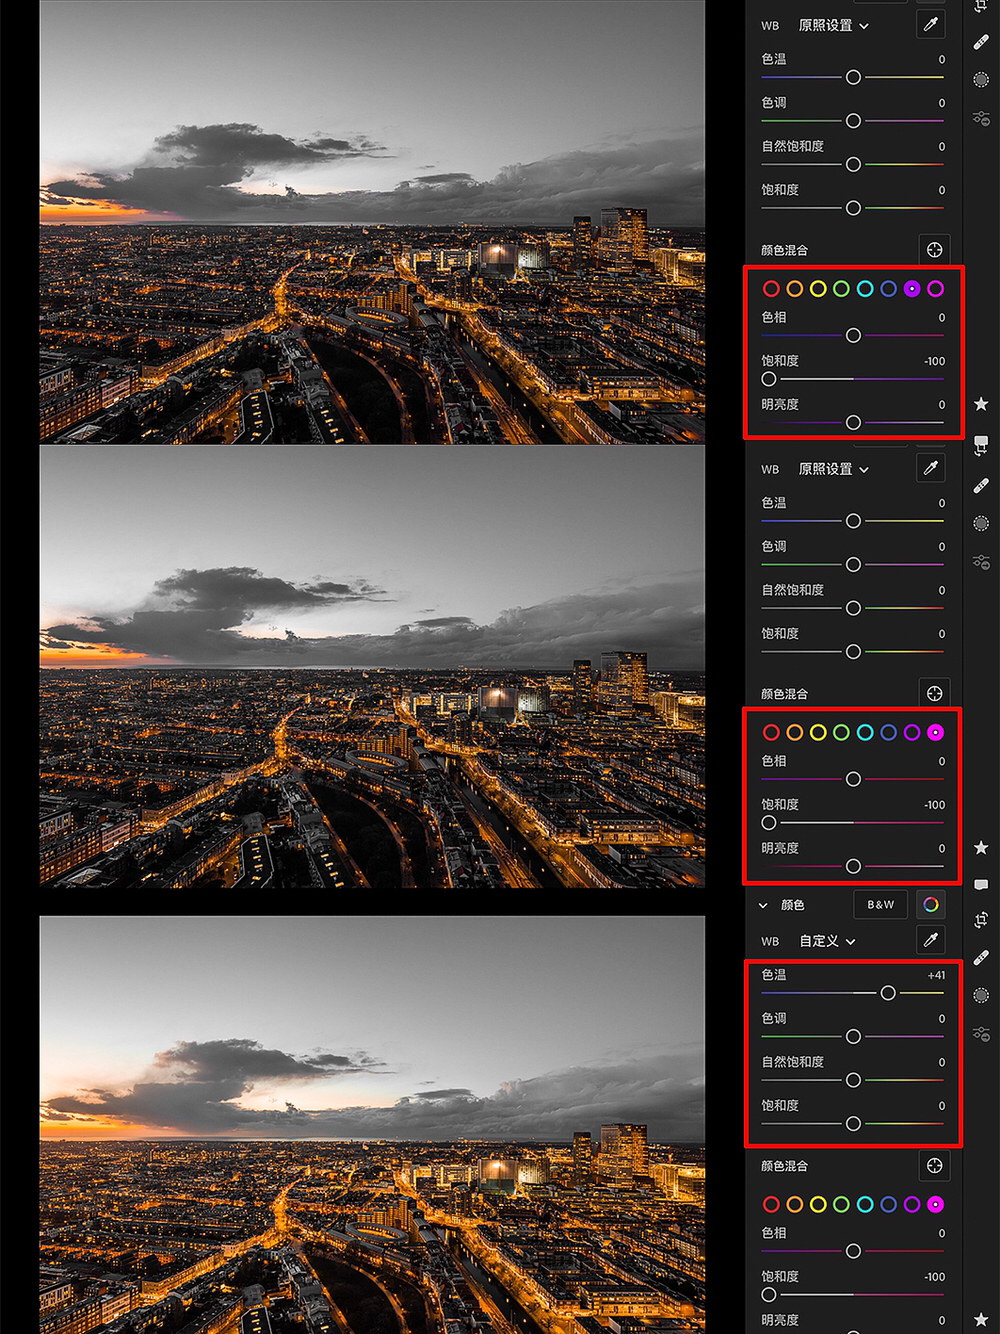
Task: Click the 色调 slider handle in middle panel
Action: coord(853,565)
